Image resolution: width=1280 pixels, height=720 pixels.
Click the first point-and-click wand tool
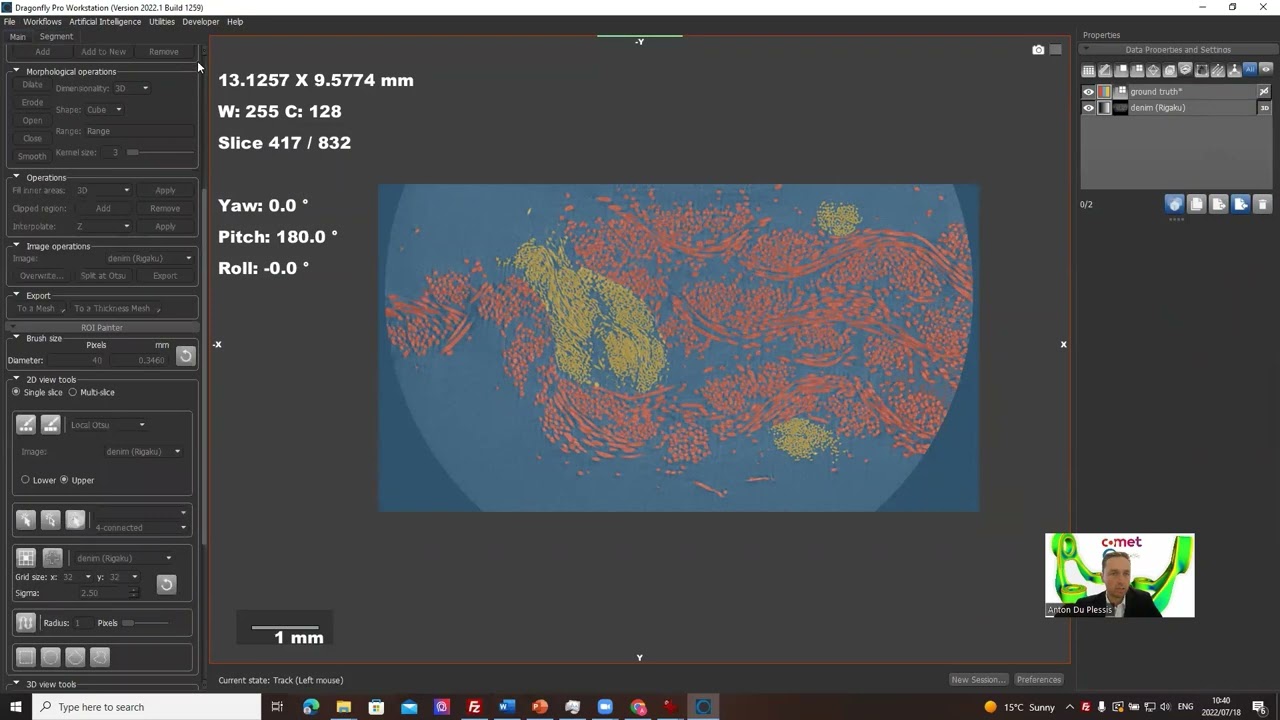pyautogui.click(x=26, y=520)
